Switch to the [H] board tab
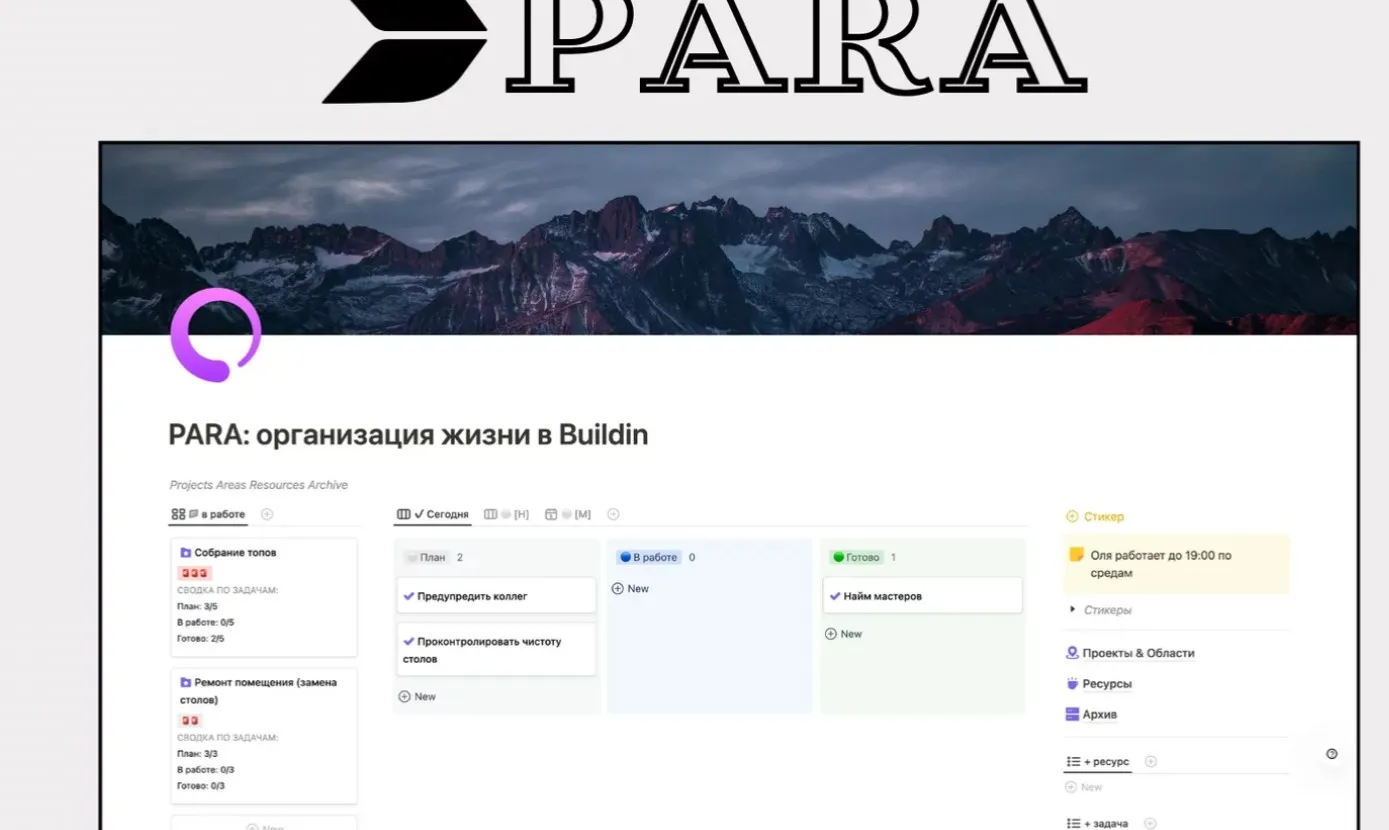This screenshot has height=830, width=1389. click(x=506, y=514)
